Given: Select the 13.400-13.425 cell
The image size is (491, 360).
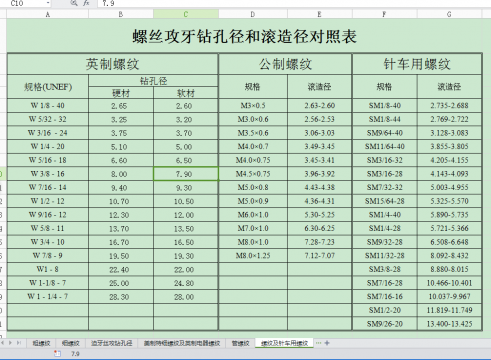Looking at the screenshot, I should pos(449,324).
